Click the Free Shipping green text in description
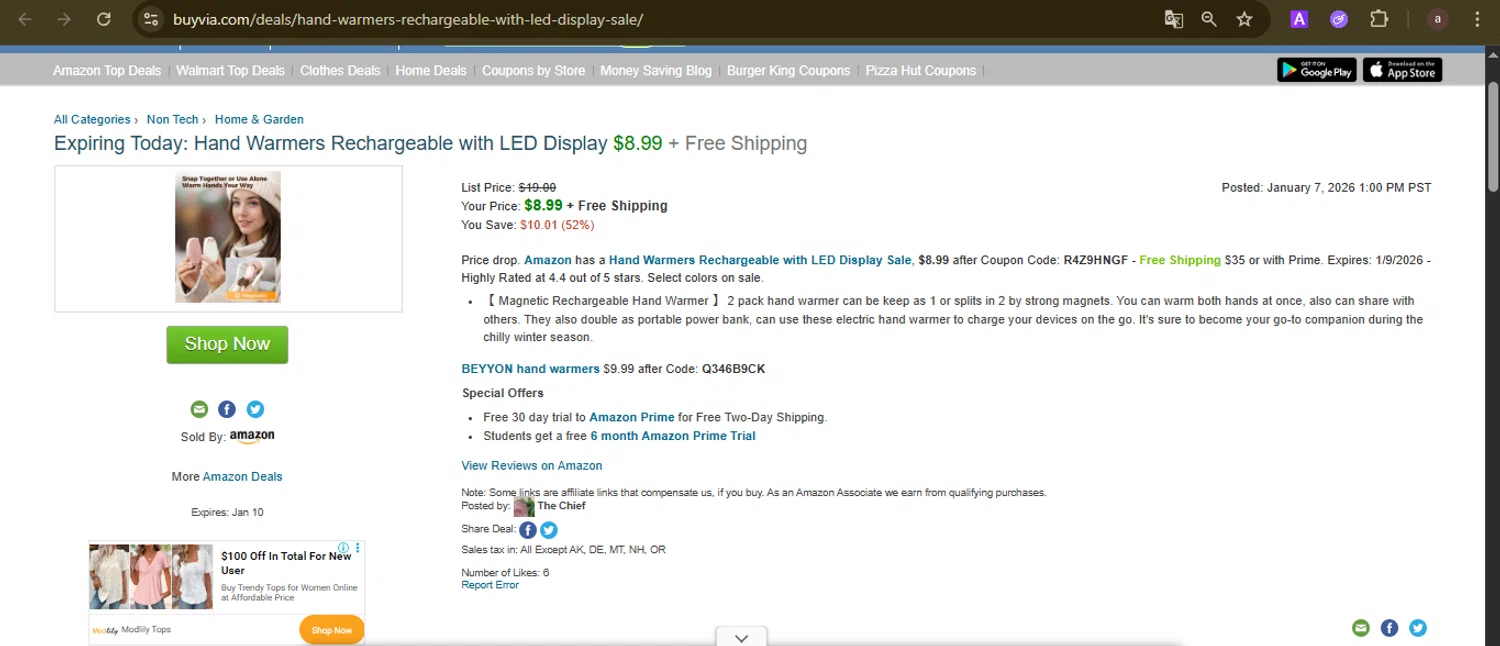Image resolution: width=1500 pixels, height=646 pixels. (x=1180, y=260)
